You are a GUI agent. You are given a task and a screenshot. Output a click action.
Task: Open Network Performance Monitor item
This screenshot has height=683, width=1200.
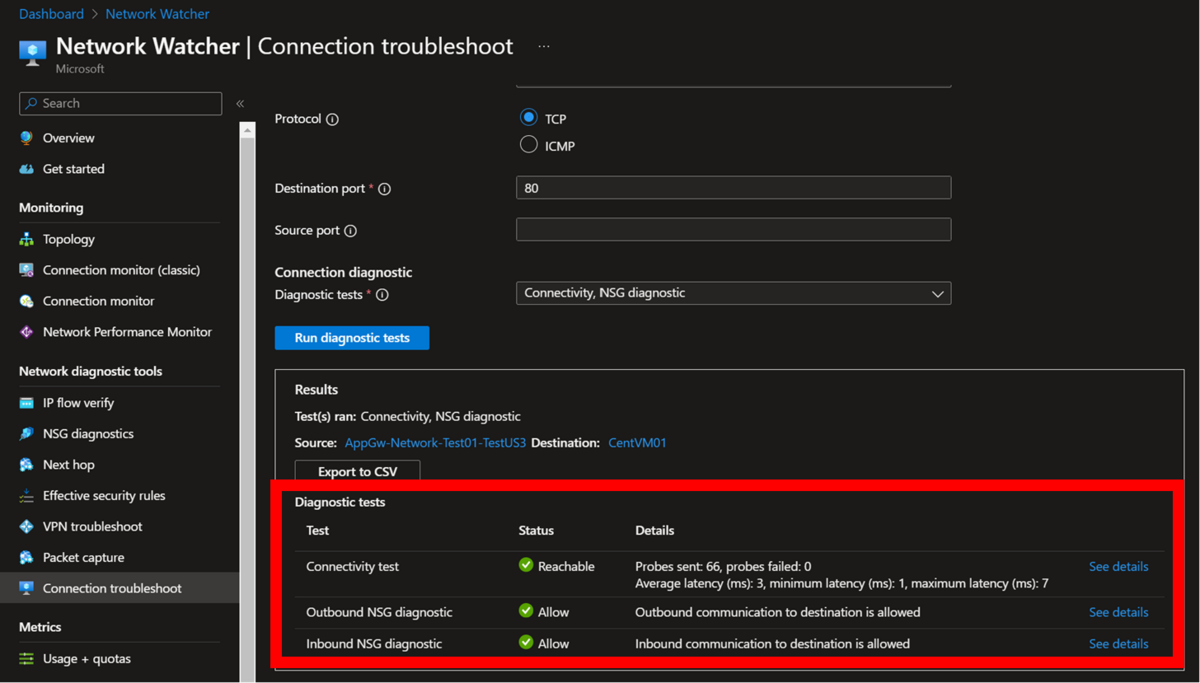coord(127,332)
